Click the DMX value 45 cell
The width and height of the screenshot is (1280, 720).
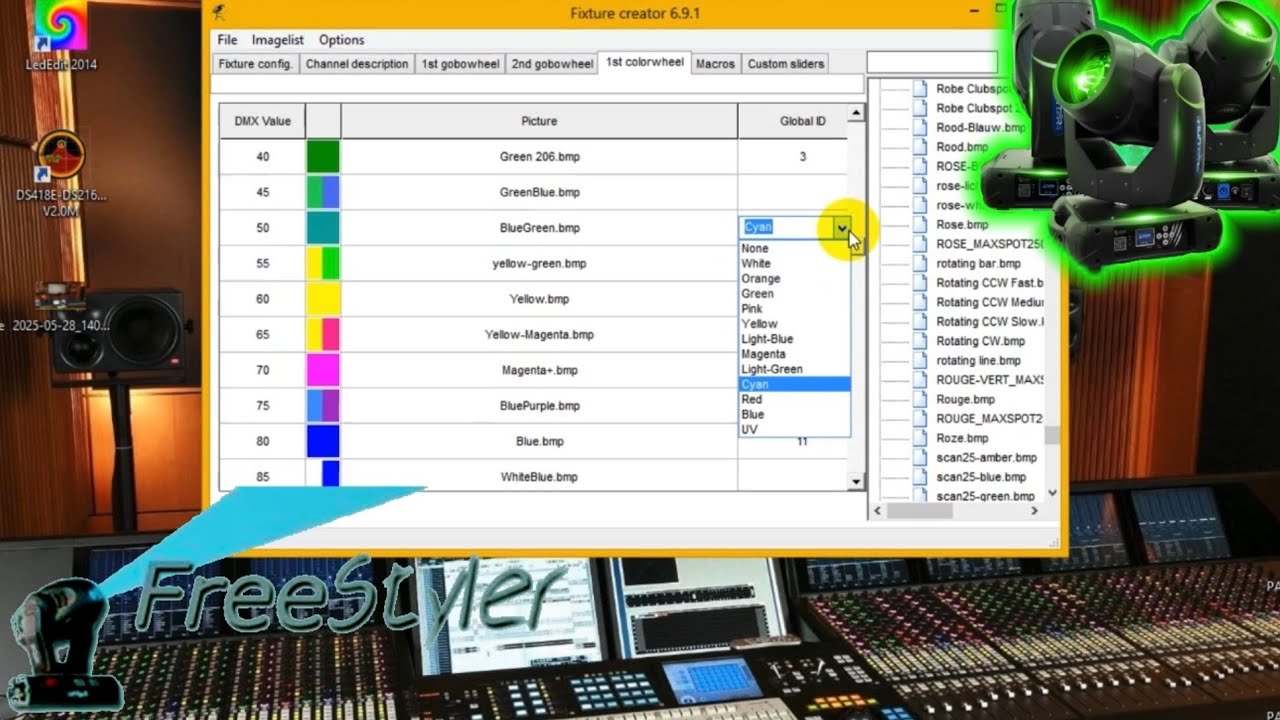(262, 192)
